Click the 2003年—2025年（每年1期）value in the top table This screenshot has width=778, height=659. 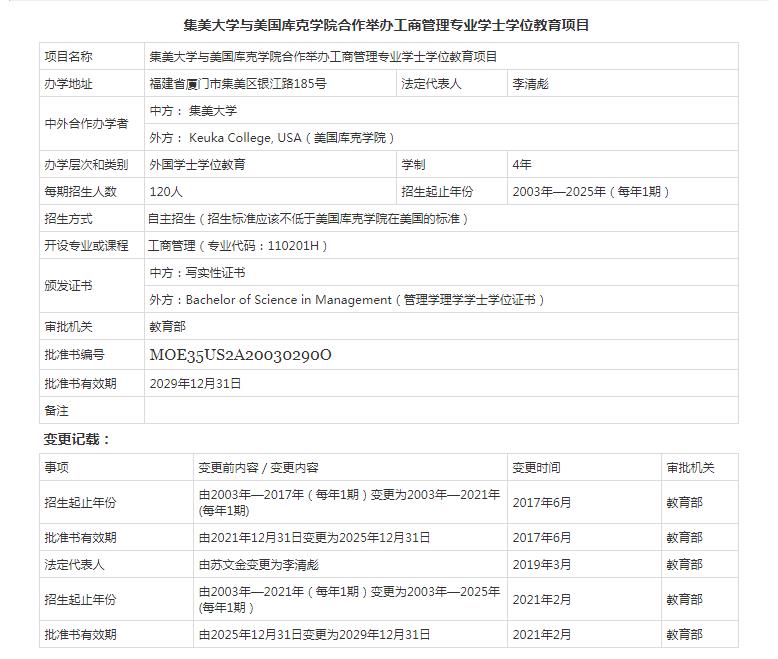[591, 192]
